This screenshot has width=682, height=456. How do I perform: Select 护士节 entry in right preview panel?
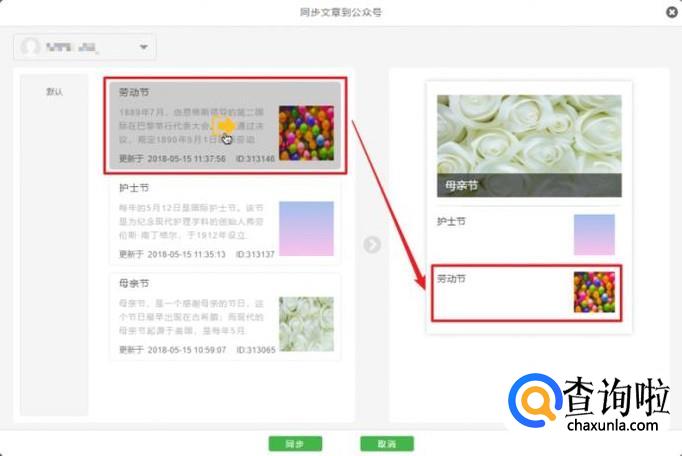(527, 235)
